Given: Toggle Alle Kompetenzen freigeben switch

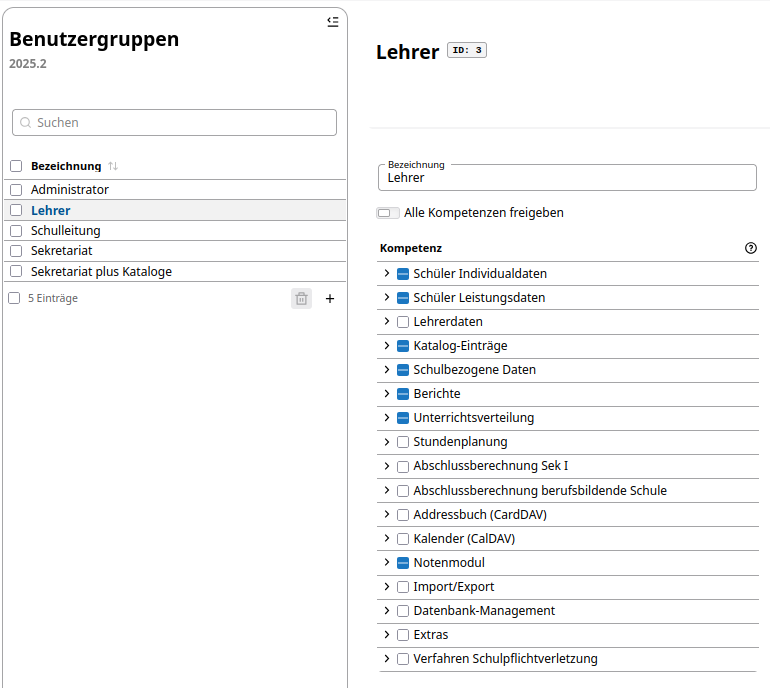Looking at the screenshot, I should (x=387, y=213).
